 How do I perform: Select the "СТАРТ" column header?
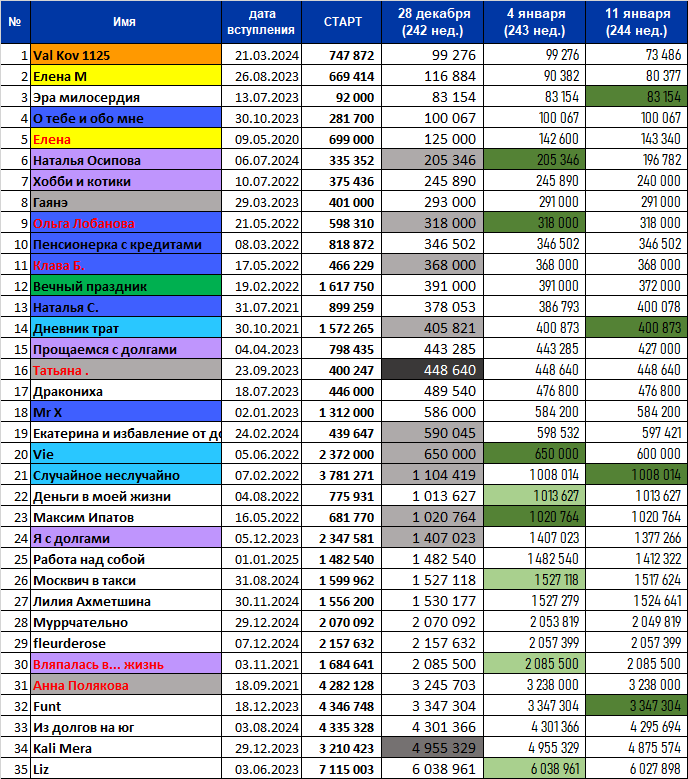(x=342, y=22)
